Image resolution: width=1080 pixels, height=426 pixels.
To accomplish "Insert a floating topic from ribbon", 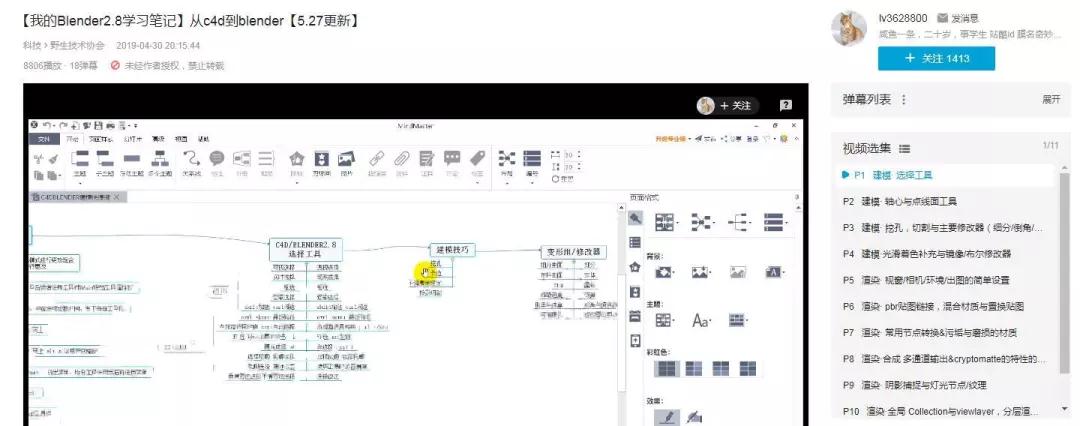I will (131, 164).
